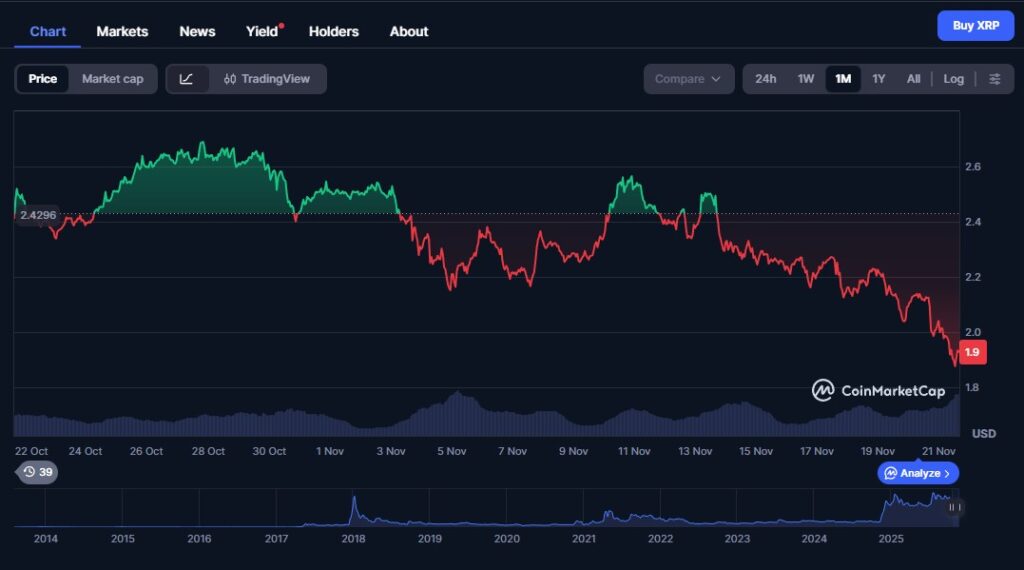
Task: Switch to the Chart tab
Action: tap(48, 31)
